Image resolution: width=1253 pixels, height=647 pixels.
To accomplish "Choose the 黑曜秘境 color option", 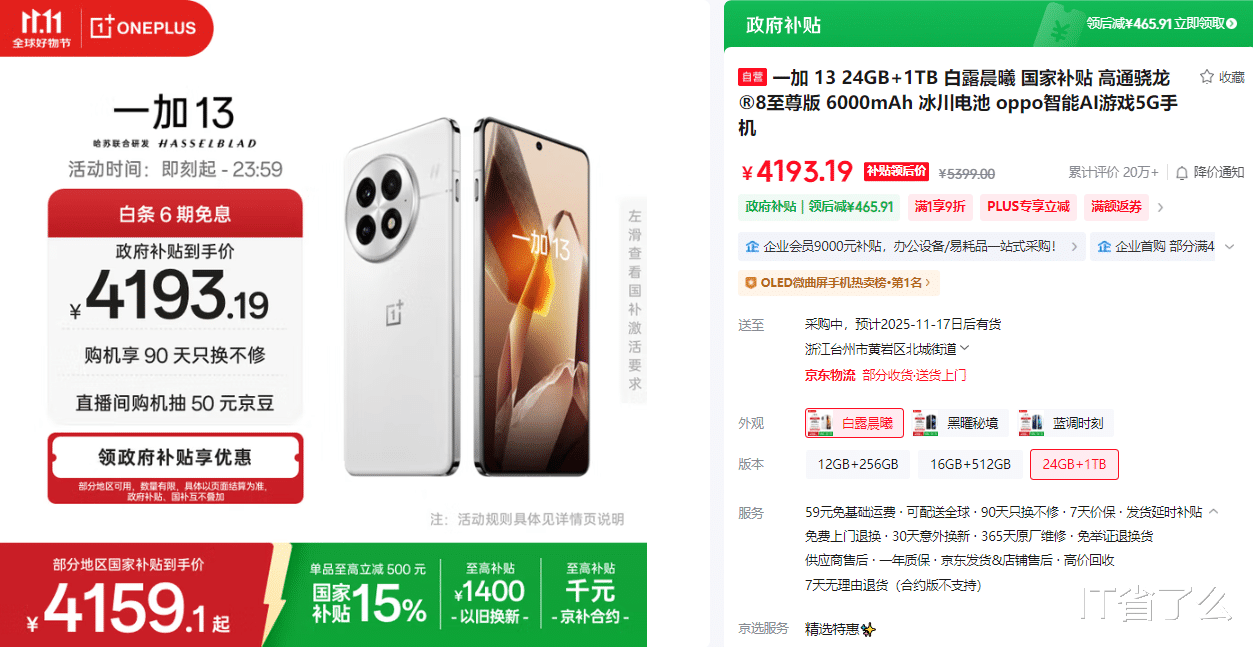I will (x=956, y=423).
